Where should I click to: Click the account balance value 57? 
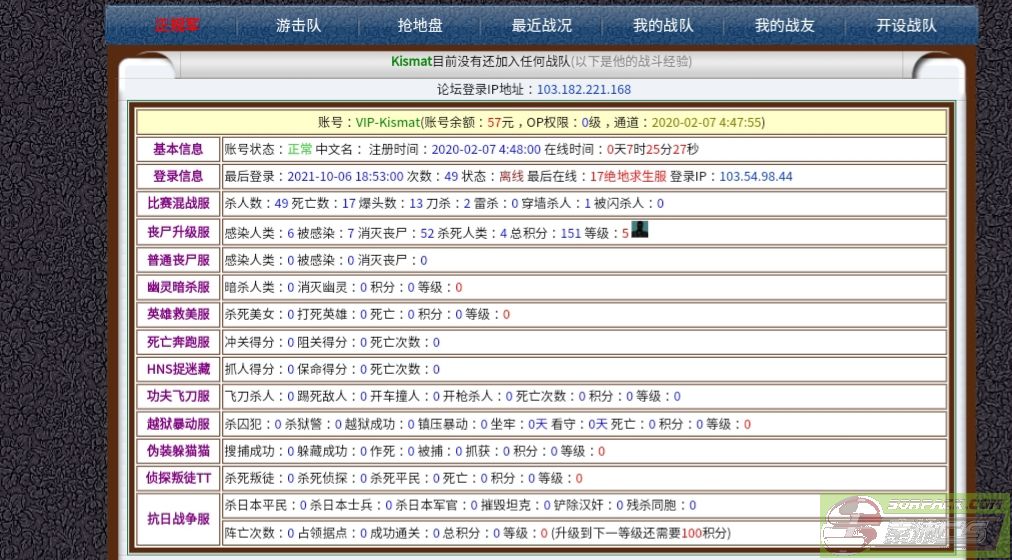[494, 123]
